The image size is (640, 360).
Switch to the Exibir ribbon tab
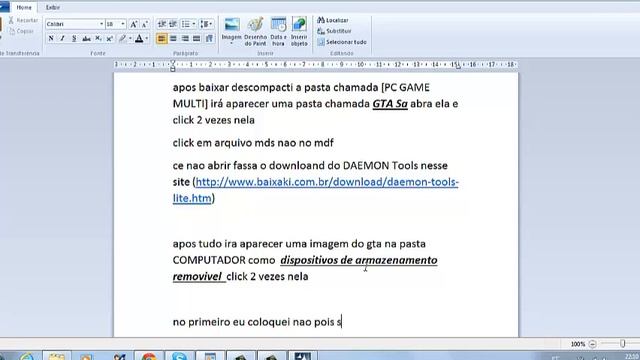tap(53, 7)
